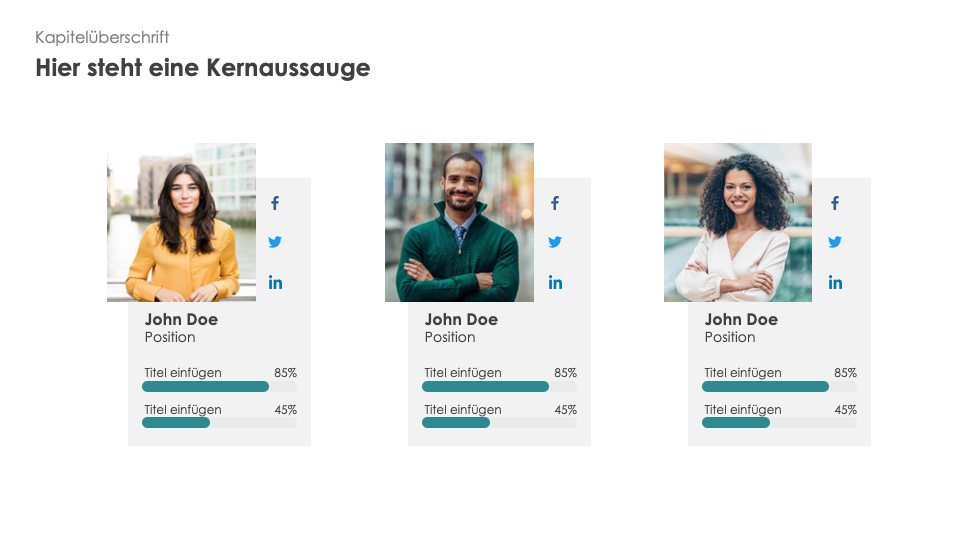
Task: Click Facebook icon on left profile card
Action: click(275, 203)
